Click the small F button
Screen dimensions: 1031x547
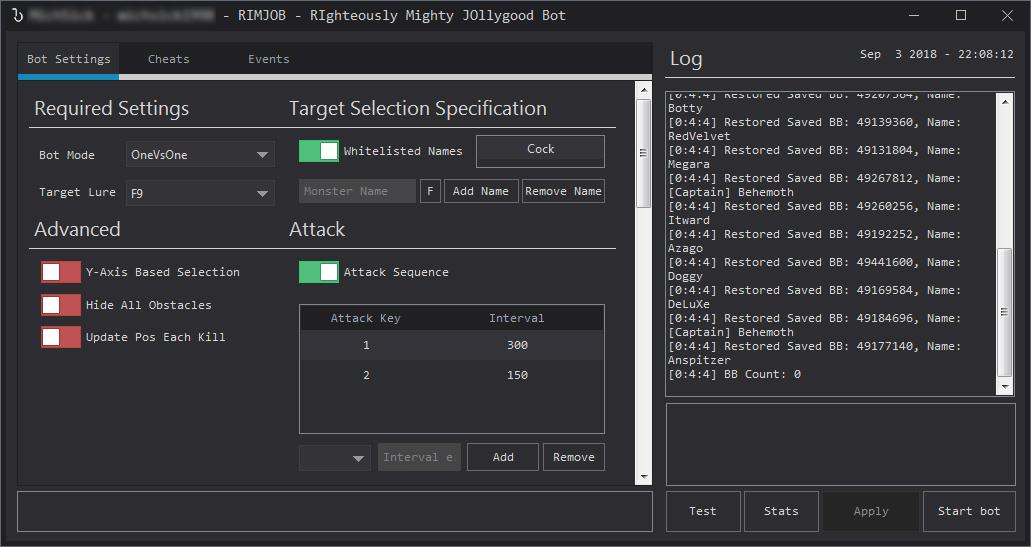pos(430,191)
